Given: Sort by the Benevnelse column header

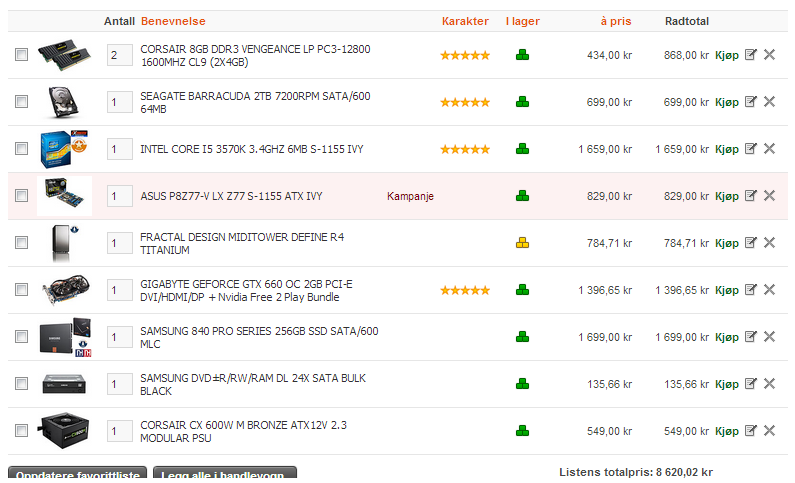Looking at the screenshot, I should click(173, 21).
